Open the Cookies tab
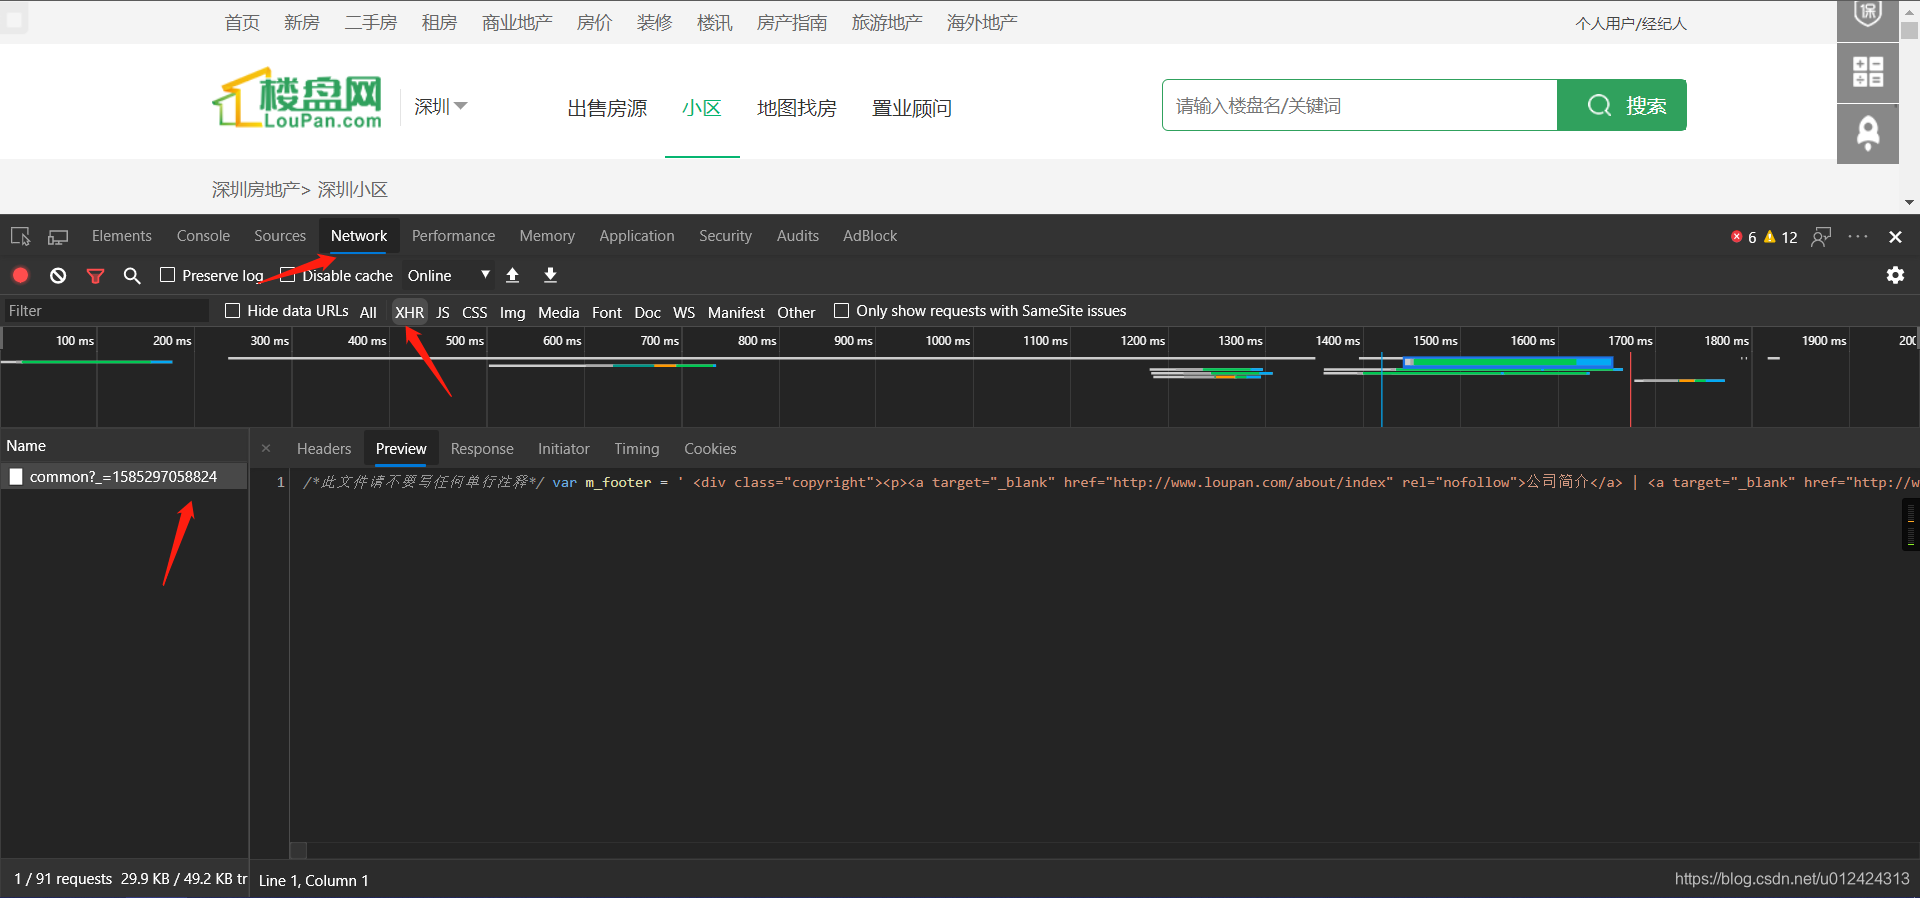1920x898 pixels. click(710, 449)
